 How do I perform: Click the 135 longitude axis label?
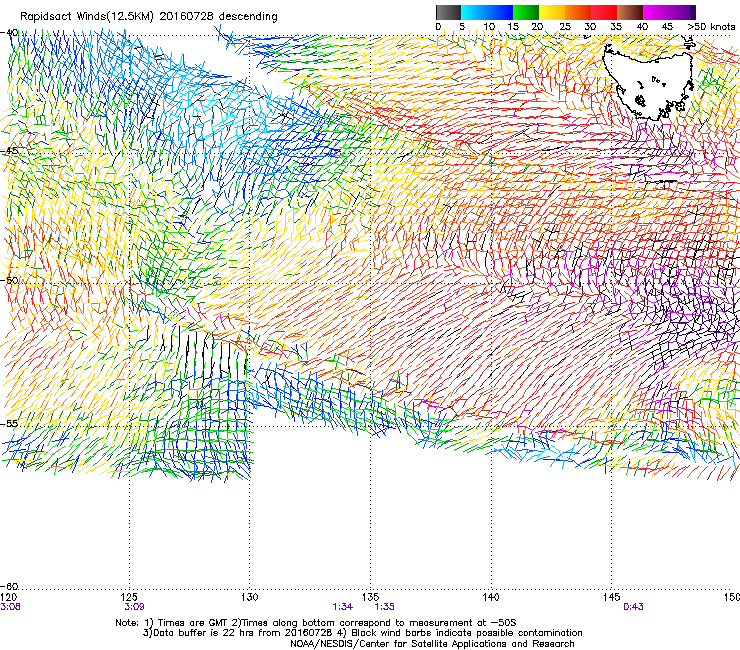(370, 597)
